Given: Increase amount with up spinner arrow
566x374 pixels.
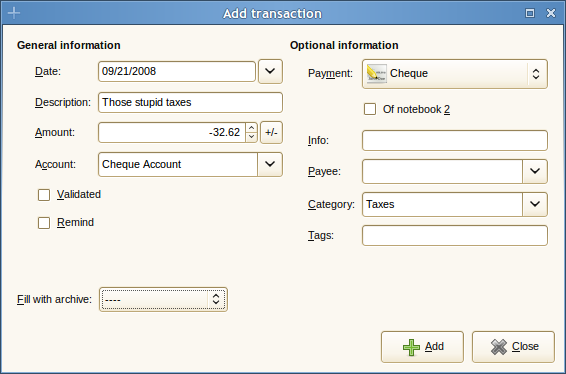Looking at the screenshot, I should pyautogui.click(x=252, y=128).
